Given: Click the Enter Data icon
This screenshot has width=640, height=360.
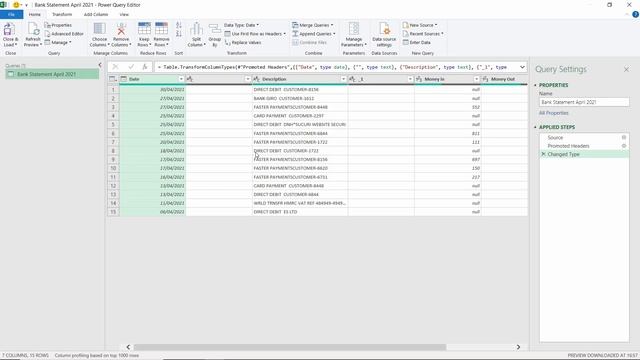Looking at the screenshot, I should pyautogui.click(x=406, y=42).
